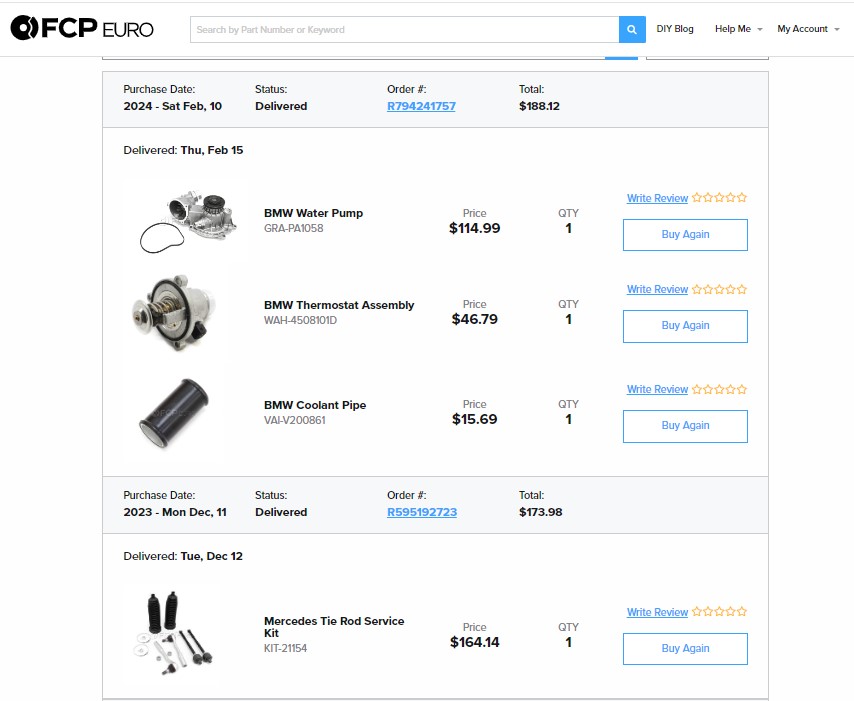
Task: Click Buy Again for Mercedes Tie Rod Kit
Action: pyautogui.click(x=685, y=648)
